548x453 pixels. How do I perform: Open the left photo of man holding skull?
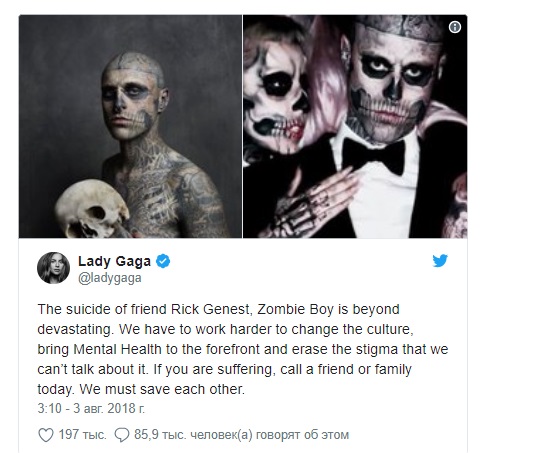[x=130, y=127]
